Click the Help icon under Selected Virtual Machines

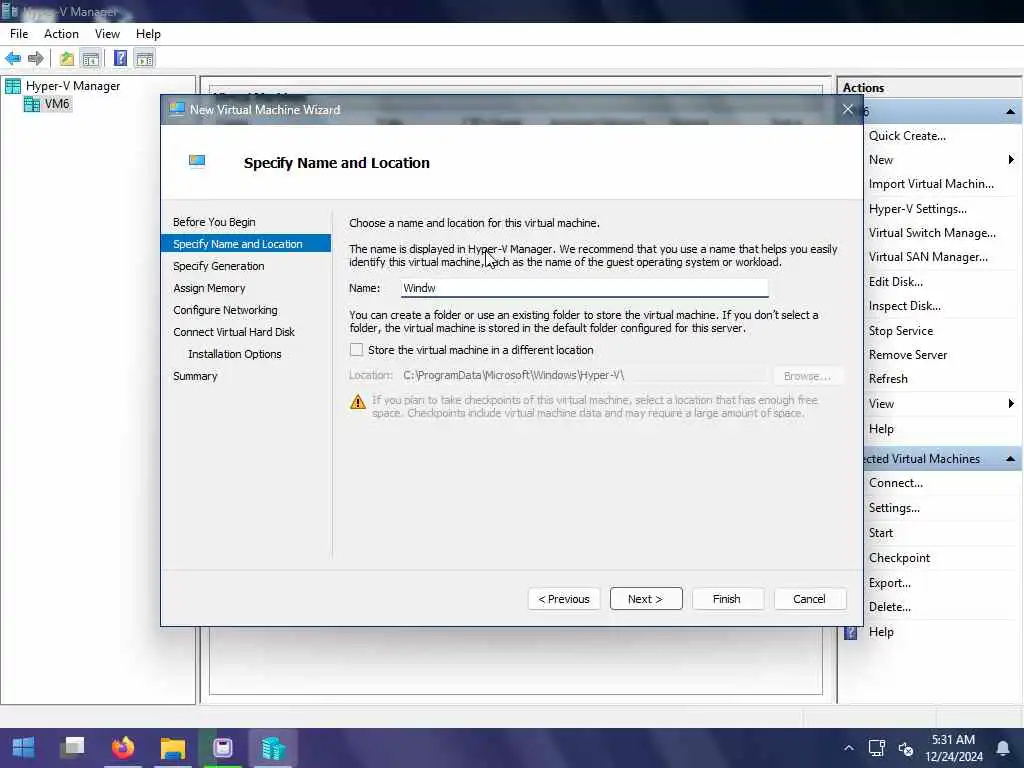click(x=850, y=632)
